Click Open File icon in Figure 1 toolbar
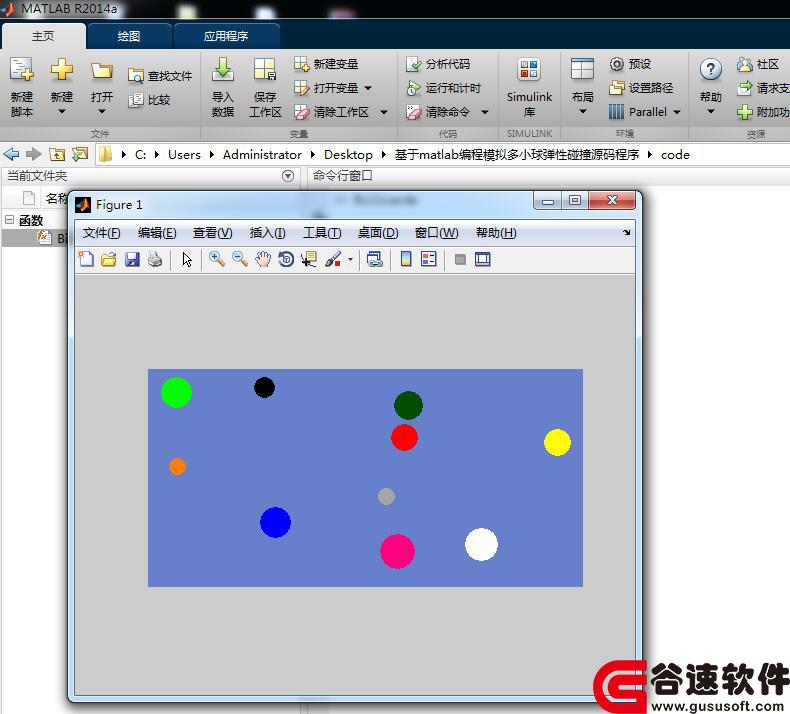The image size is (790, 714). pyautogui.click(x=108, y=259)
